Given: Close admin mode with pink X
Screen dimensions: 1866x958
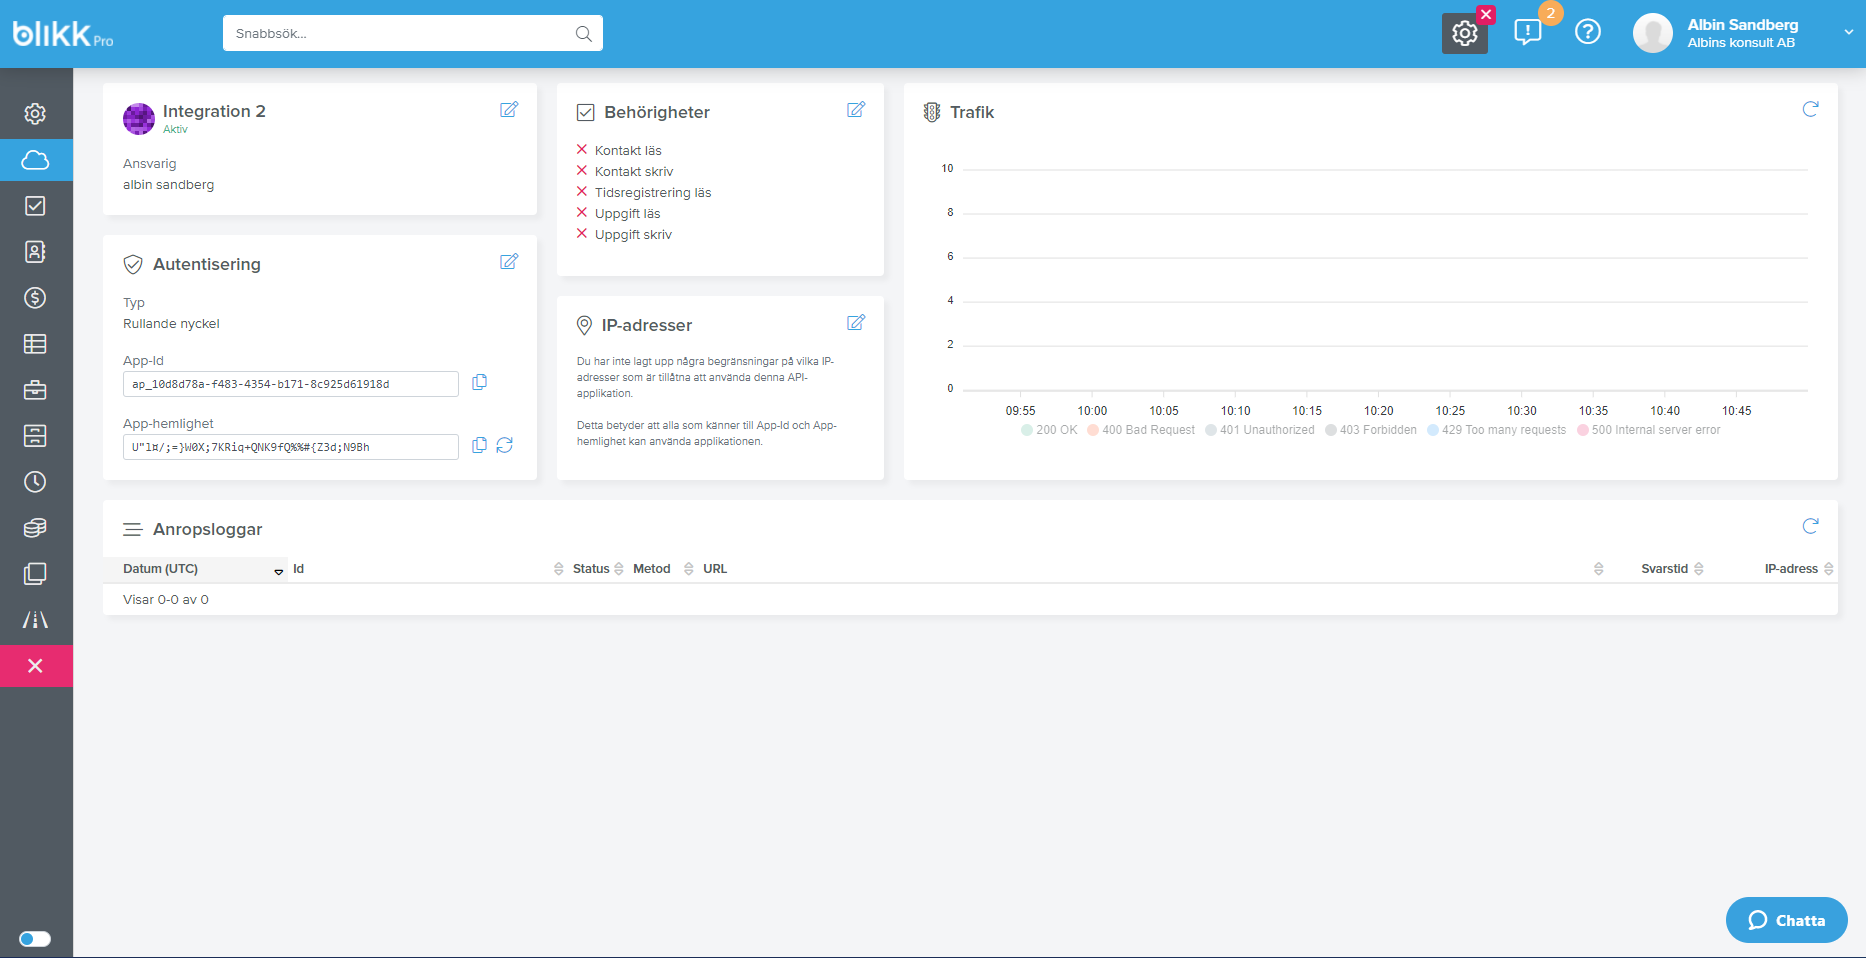Looking at the screenshot, I should pyautogui.click(x=35, y=666).
